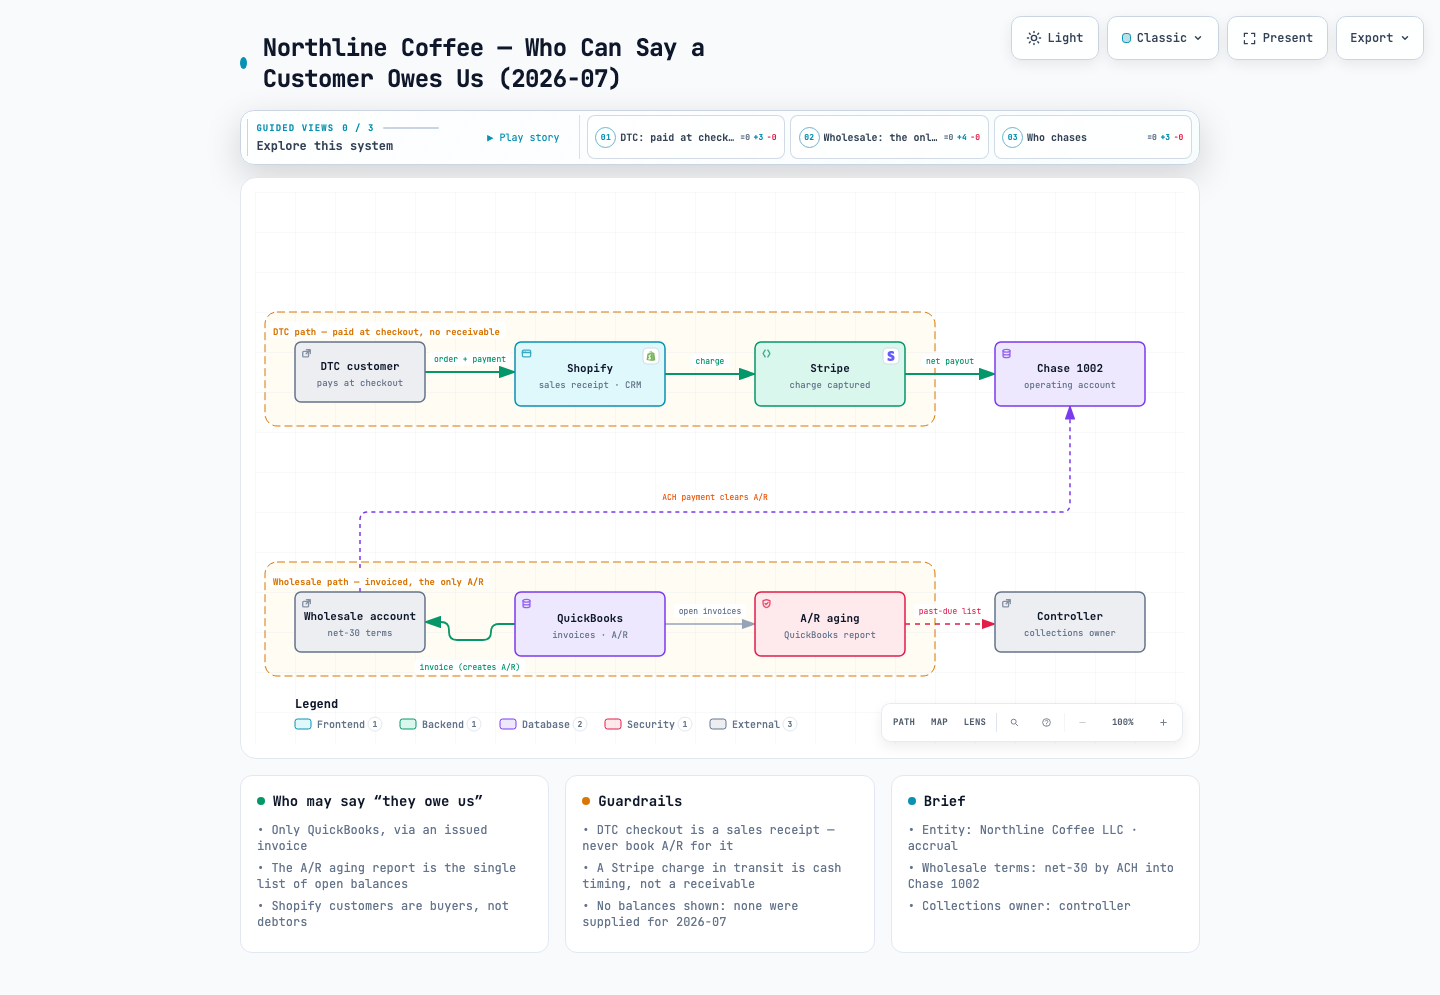Image resolution: width=1440 pixels, height=995 pixels.
Task: Enter Present fullscreen mode
Action: coord(1277,38)
